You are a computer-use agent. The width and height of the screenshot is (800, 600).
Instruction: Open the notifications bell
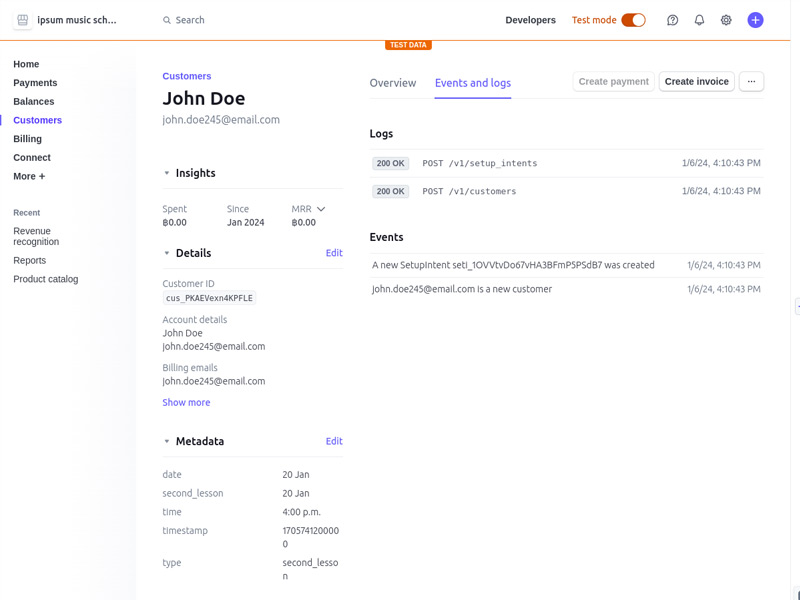tap(699, 20)
